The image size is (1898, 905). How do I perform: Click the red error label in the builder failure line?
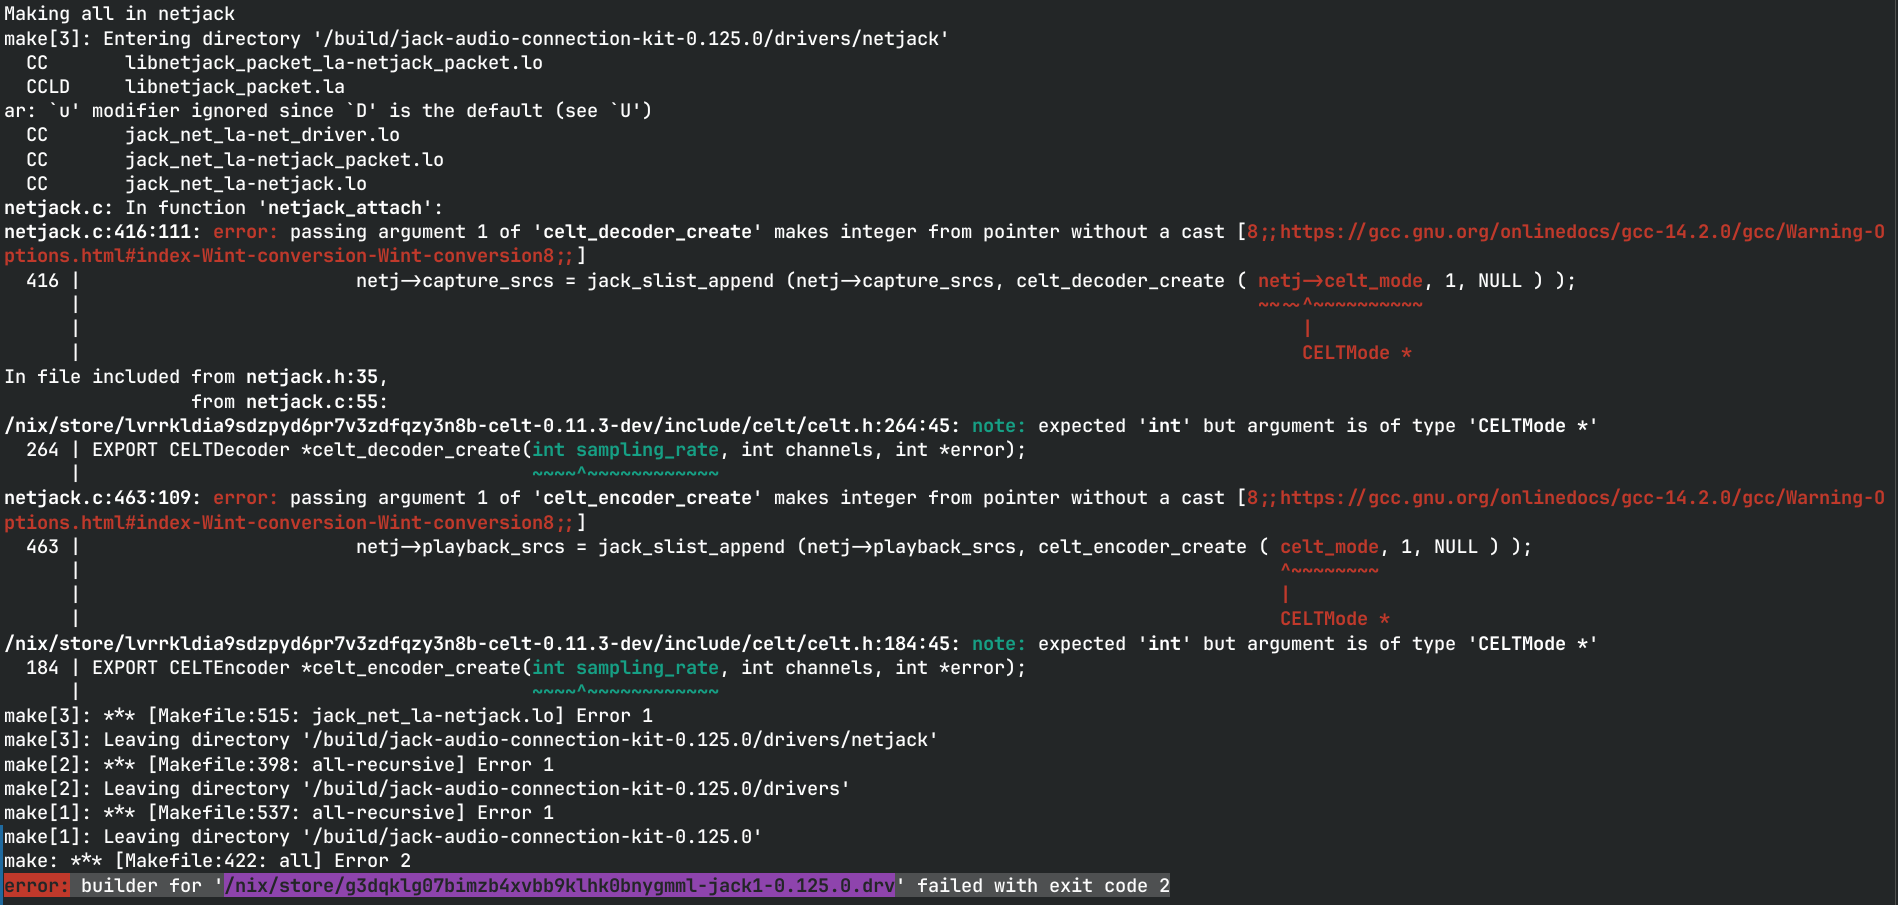click(x=37, y=886)
